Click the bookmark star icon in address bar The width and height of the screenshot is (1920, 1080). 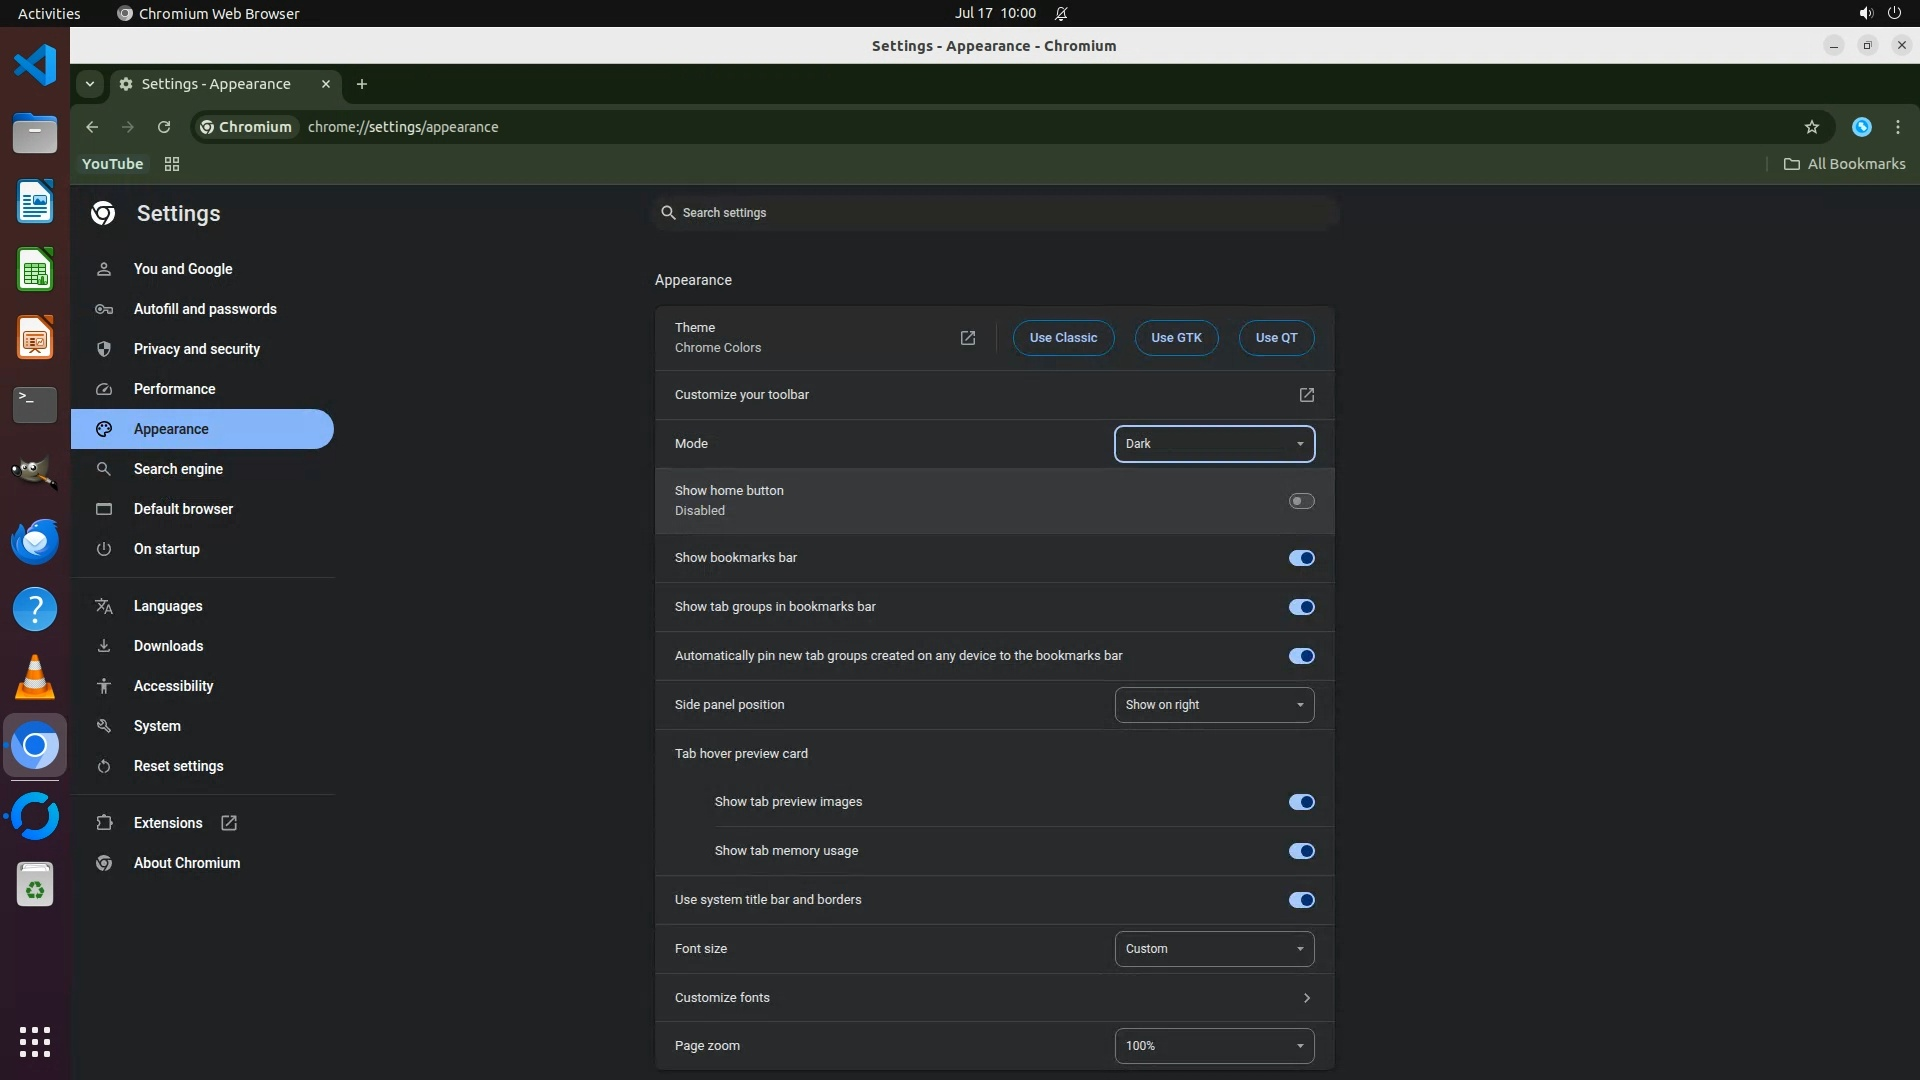(1811, 127)
